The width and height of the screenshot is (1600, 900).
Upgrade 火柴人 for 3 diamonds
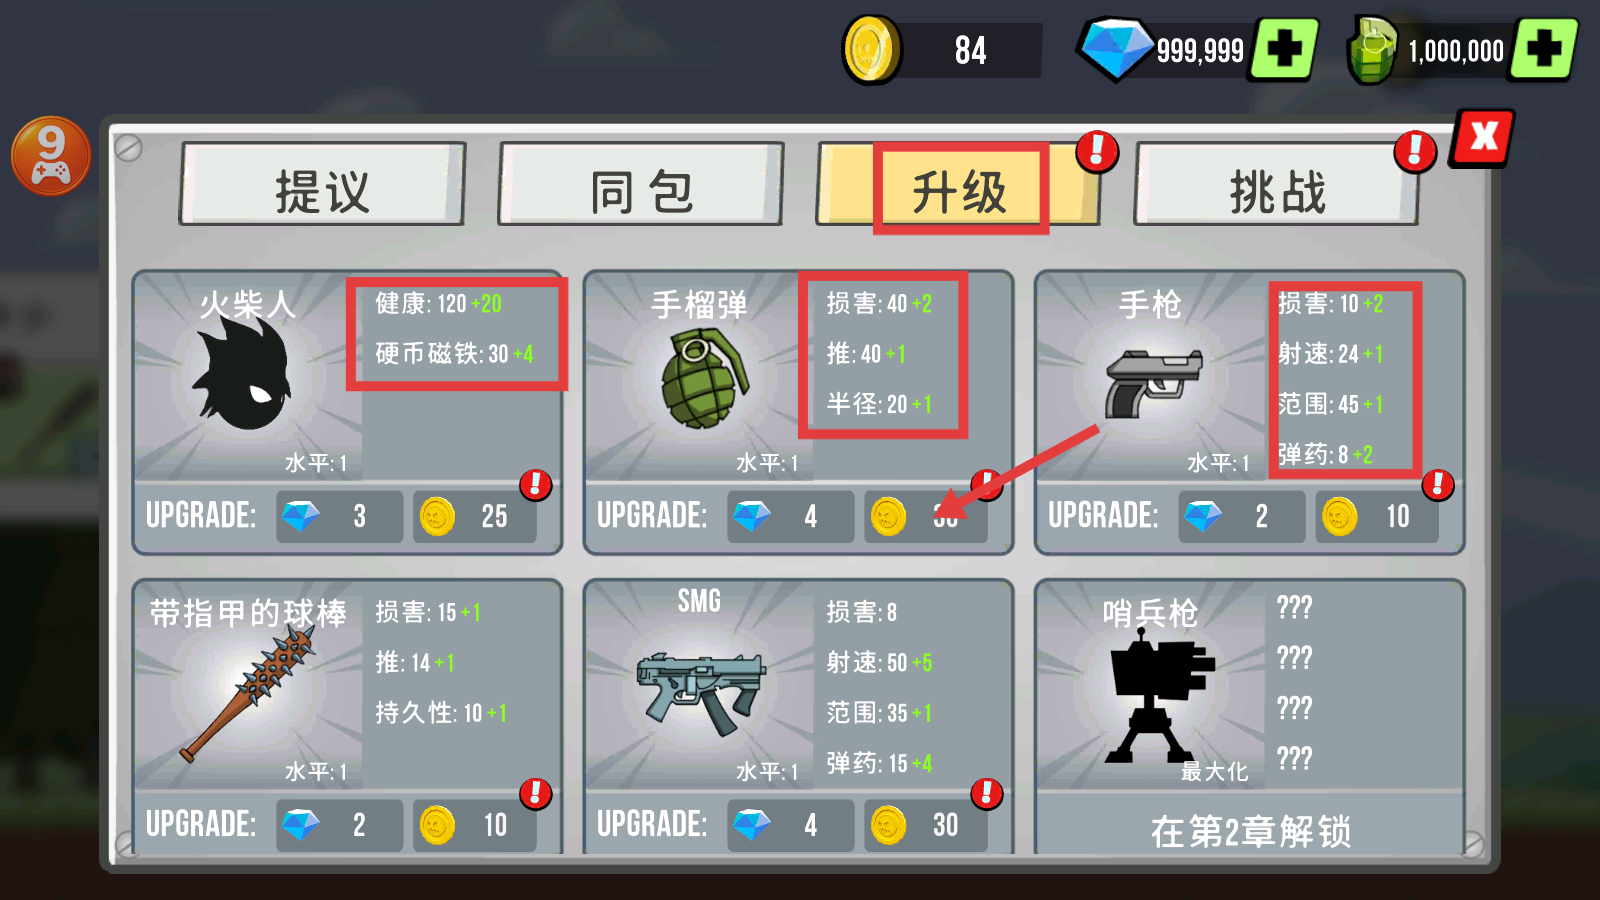[x=339, y=517]
